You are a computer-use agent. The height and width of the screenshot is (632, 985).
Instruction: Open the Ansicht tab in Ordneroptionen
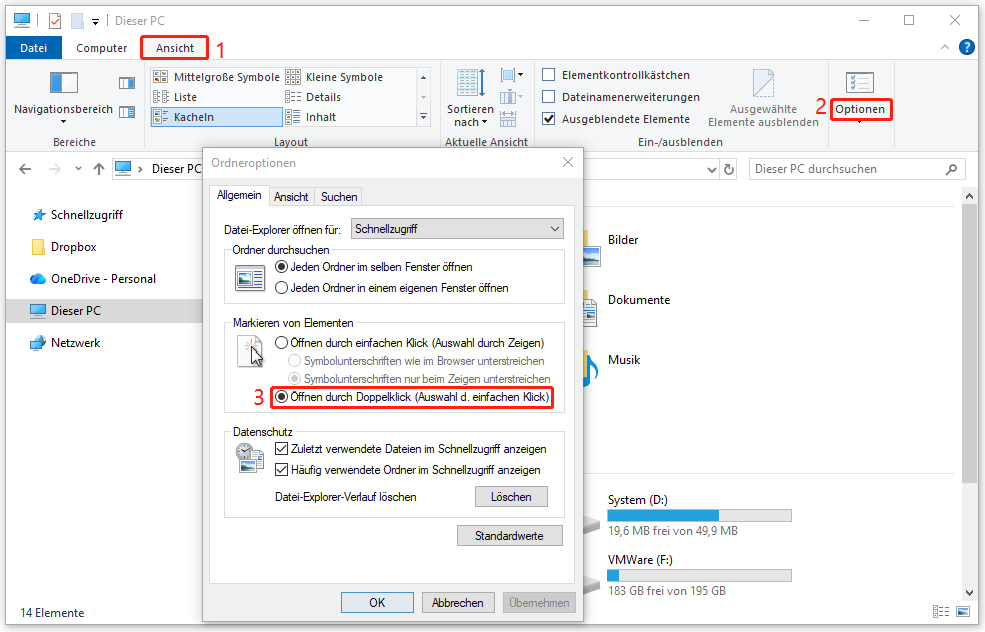click(291, 197)
